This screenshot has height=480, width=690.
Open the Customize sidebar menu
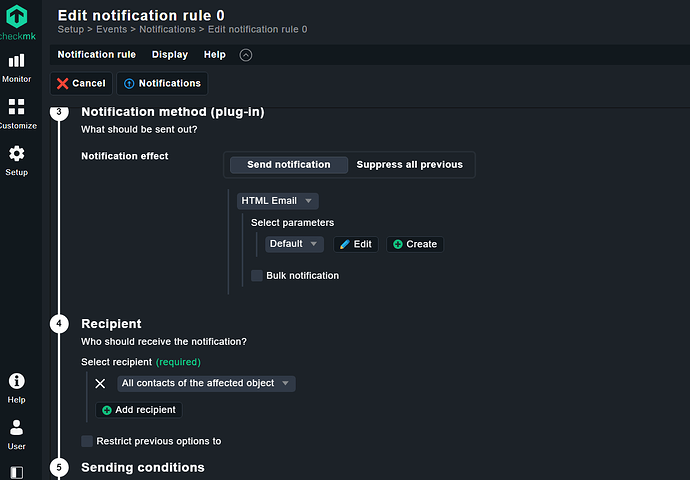pos(16,113)
